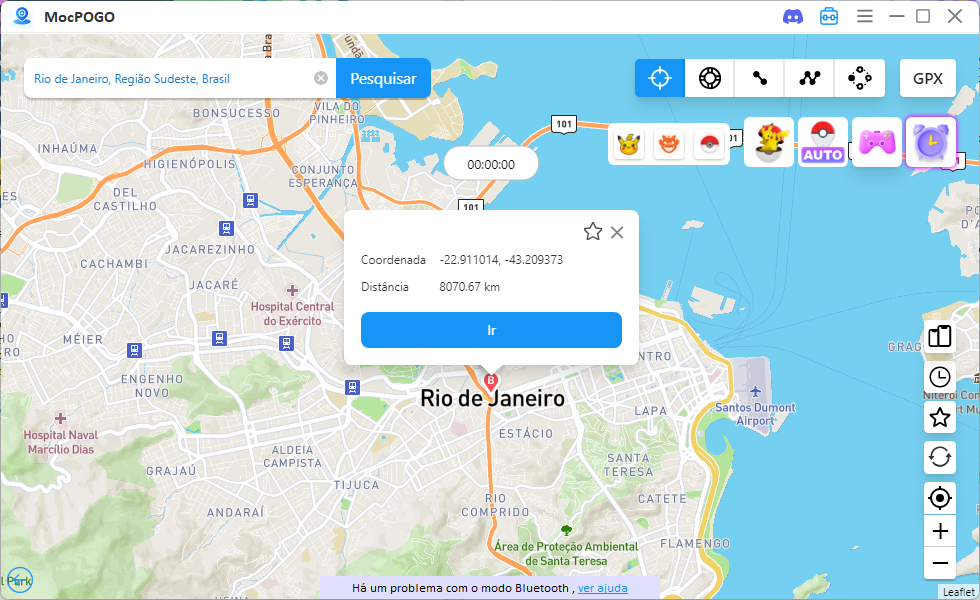Click the BONSUCESSO neighborhood label
The width and height of the screenshot is (980, 600).
point(236,113)
